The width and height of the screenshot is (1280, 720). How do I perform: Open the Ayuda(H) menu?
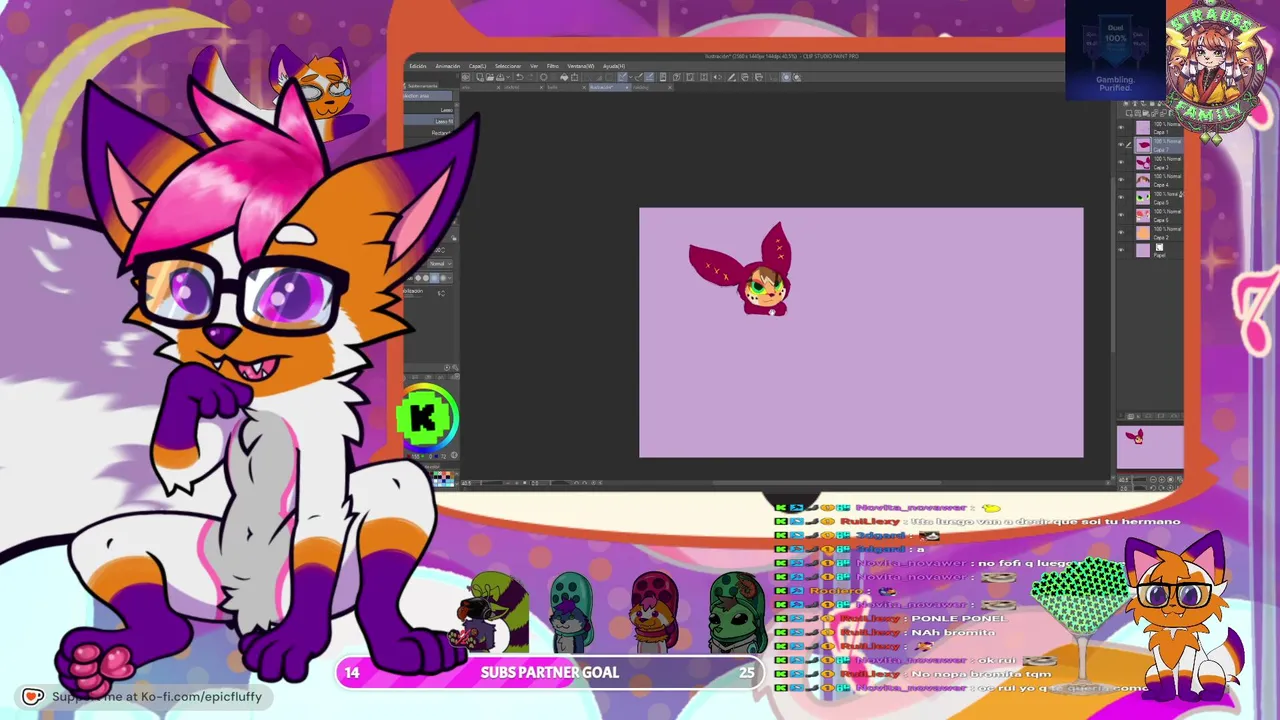coord(613,66)
